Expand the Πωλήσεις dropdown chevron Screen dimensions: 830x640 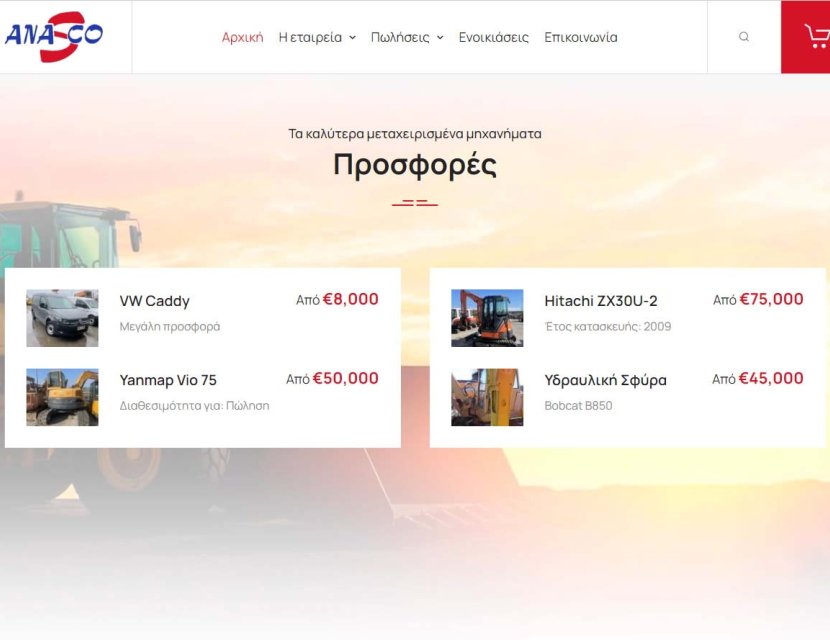(x=440, y=38)
